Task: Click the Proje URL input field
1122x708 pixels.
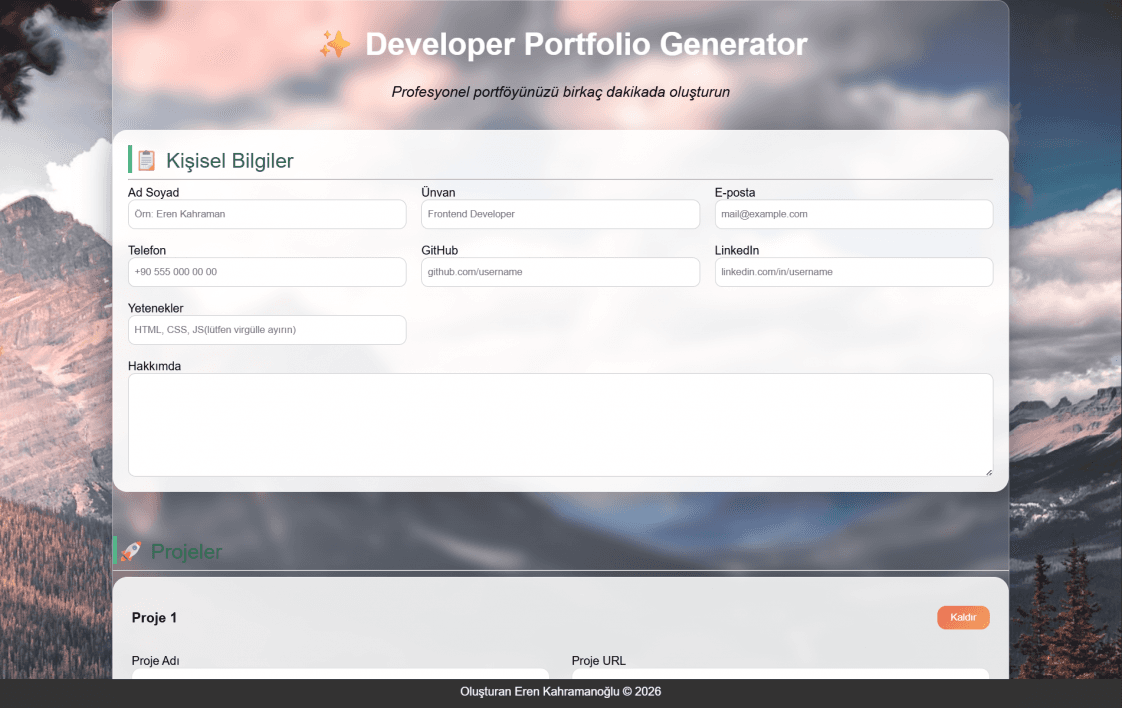Action: [780, 674]
